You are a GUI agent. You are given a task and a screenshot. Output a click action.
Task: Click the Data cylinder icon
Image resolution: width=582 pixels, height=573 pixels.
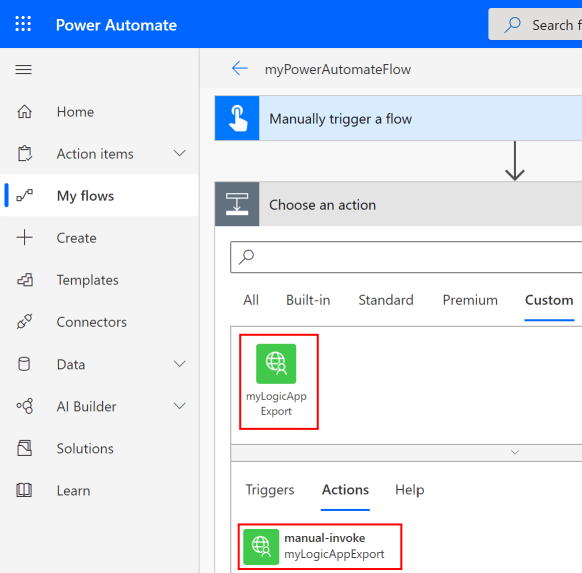pos(24,364)
